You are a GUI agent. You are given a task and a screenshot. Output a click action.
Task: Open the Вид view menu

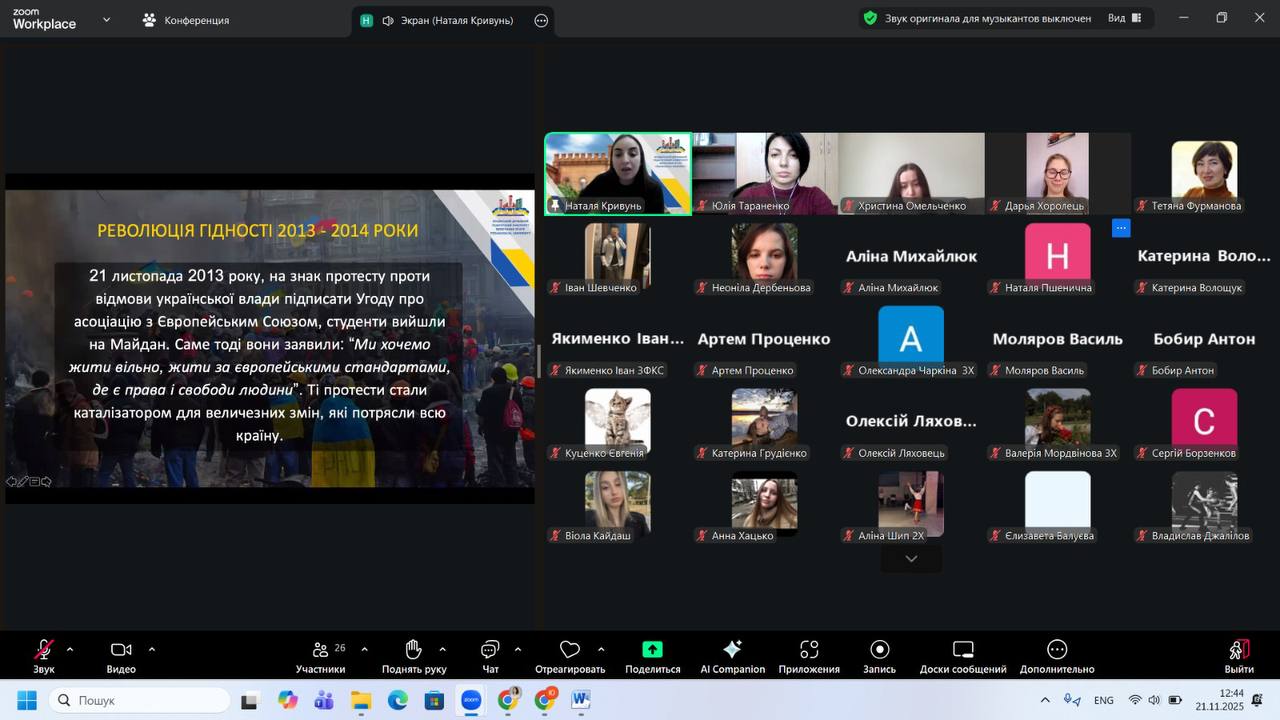coord(1124,18)
